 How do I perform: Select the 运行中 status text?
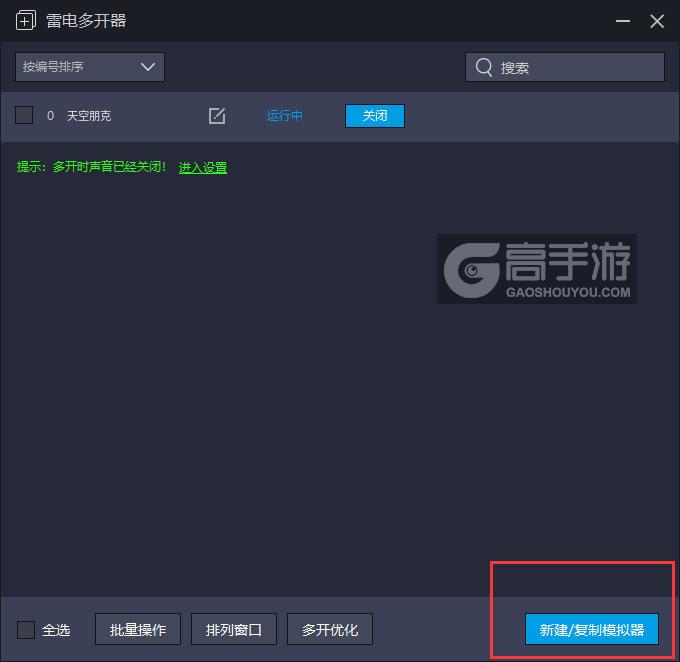click(x=284, y=116)
